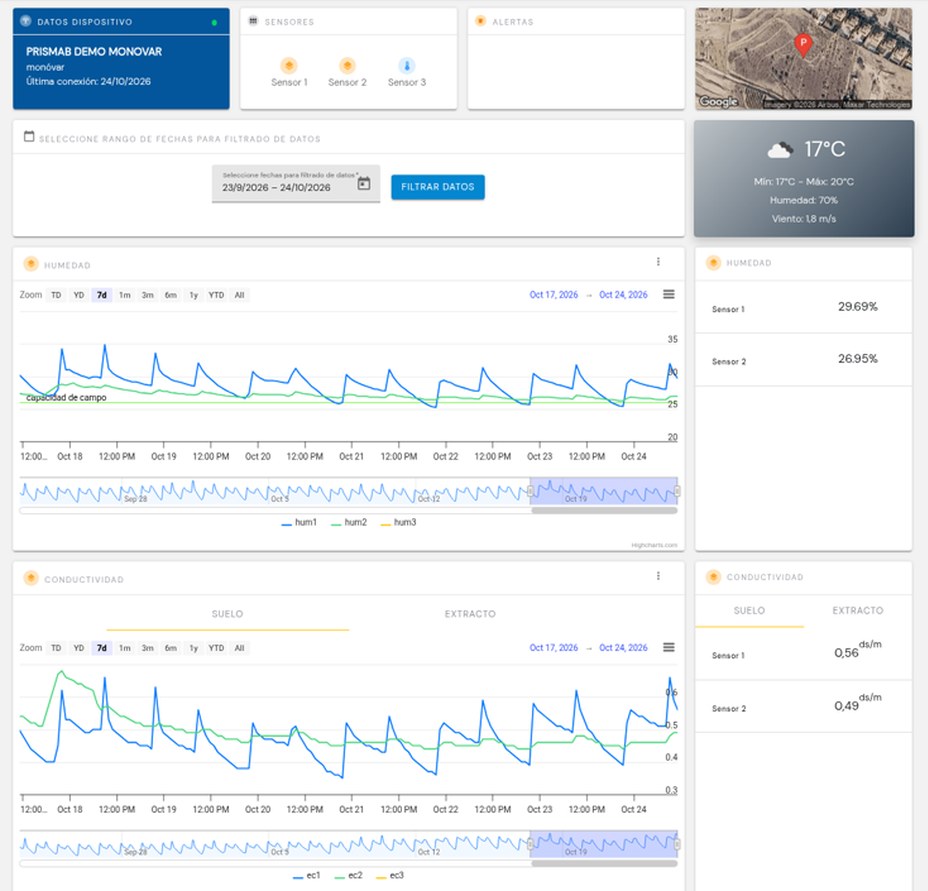The height and width of the screenshot is (891, 928).
Task: Select EXTRACTO tab in side conductivity panel
Action: 858,610
